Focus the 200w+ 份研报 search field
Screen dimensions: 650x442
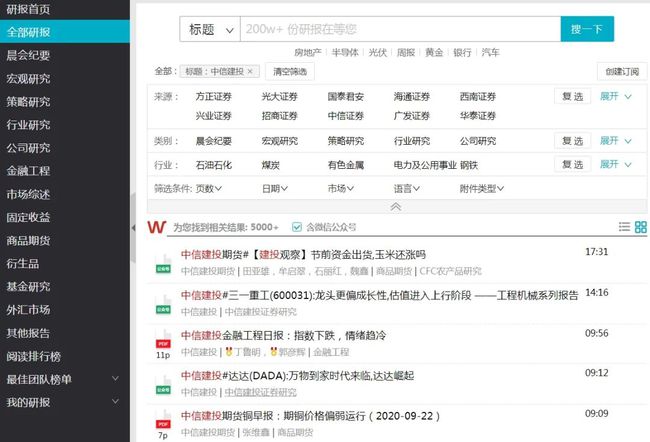pos(400,29)
